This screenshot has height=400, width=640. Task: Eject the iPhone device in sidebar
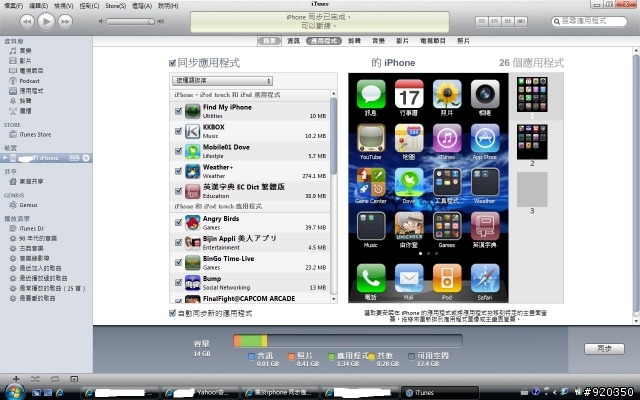coord(86,158)
